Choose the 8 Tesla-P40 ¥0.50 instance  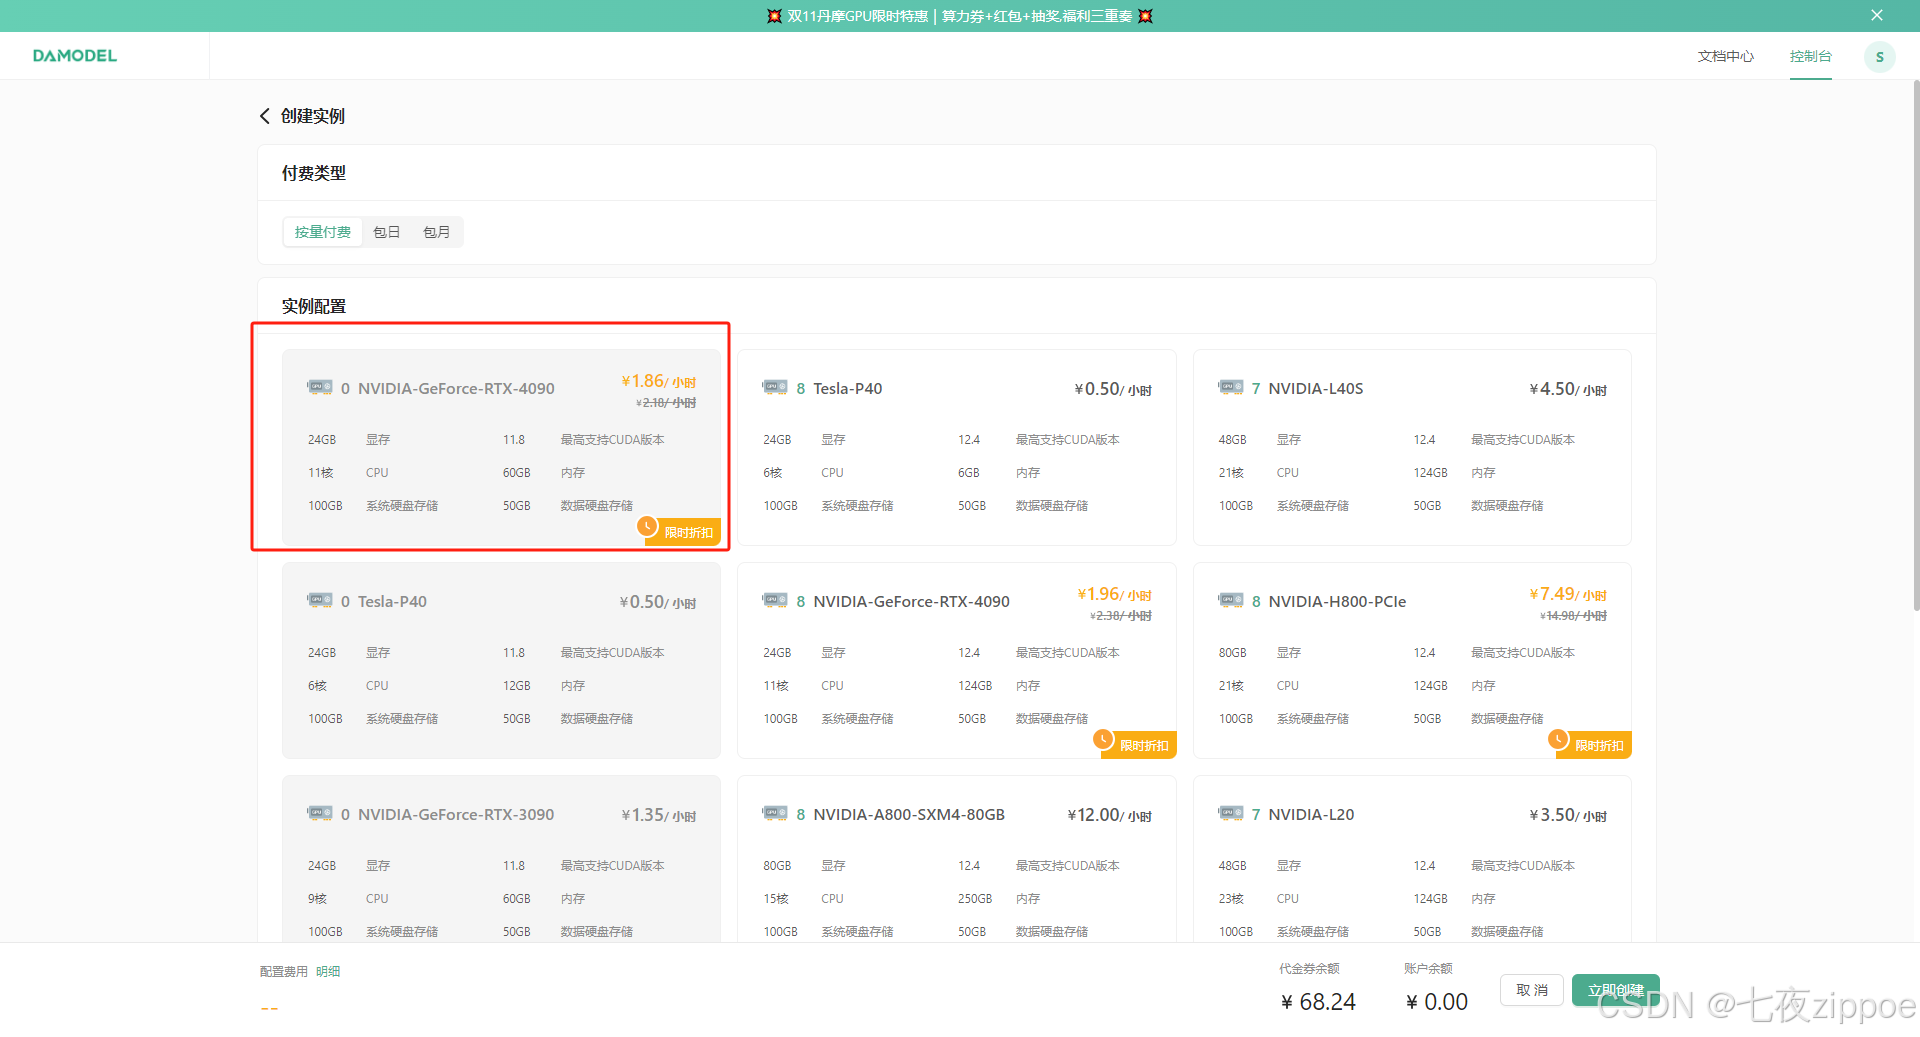pyautogui.click(x=957, y=447)
